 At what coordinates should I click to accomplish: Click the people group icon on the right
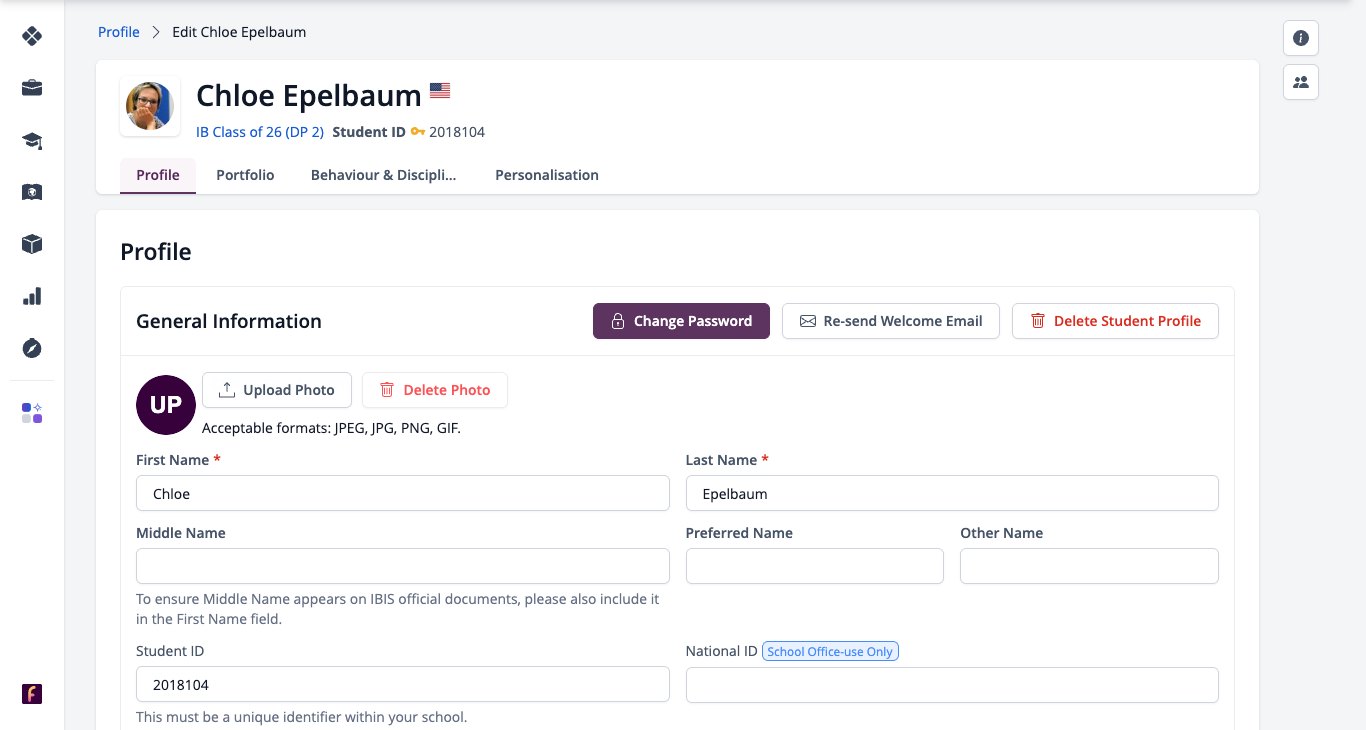click(x=1301, y=82)
